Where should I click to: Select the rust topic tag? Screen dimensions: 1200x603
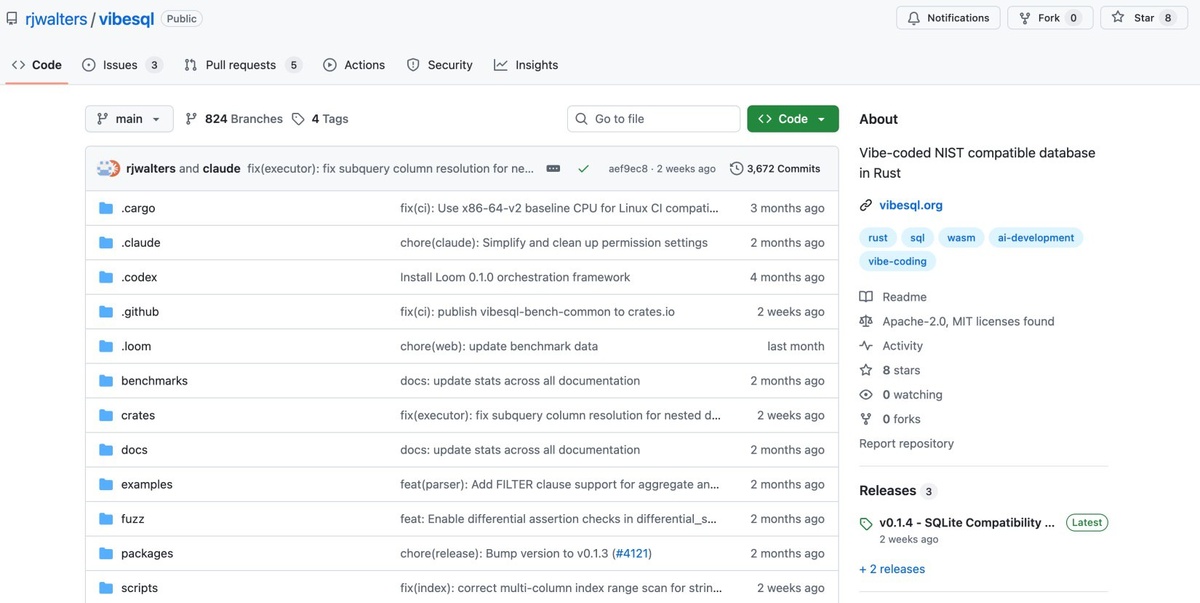click(878, 238)
